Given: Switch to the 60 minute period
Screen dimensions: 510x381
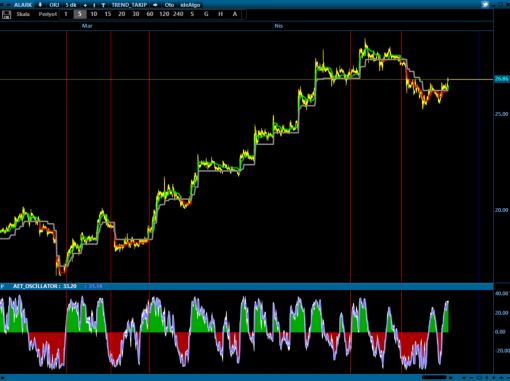Looking at the screenshot, I should click(150, 14).
